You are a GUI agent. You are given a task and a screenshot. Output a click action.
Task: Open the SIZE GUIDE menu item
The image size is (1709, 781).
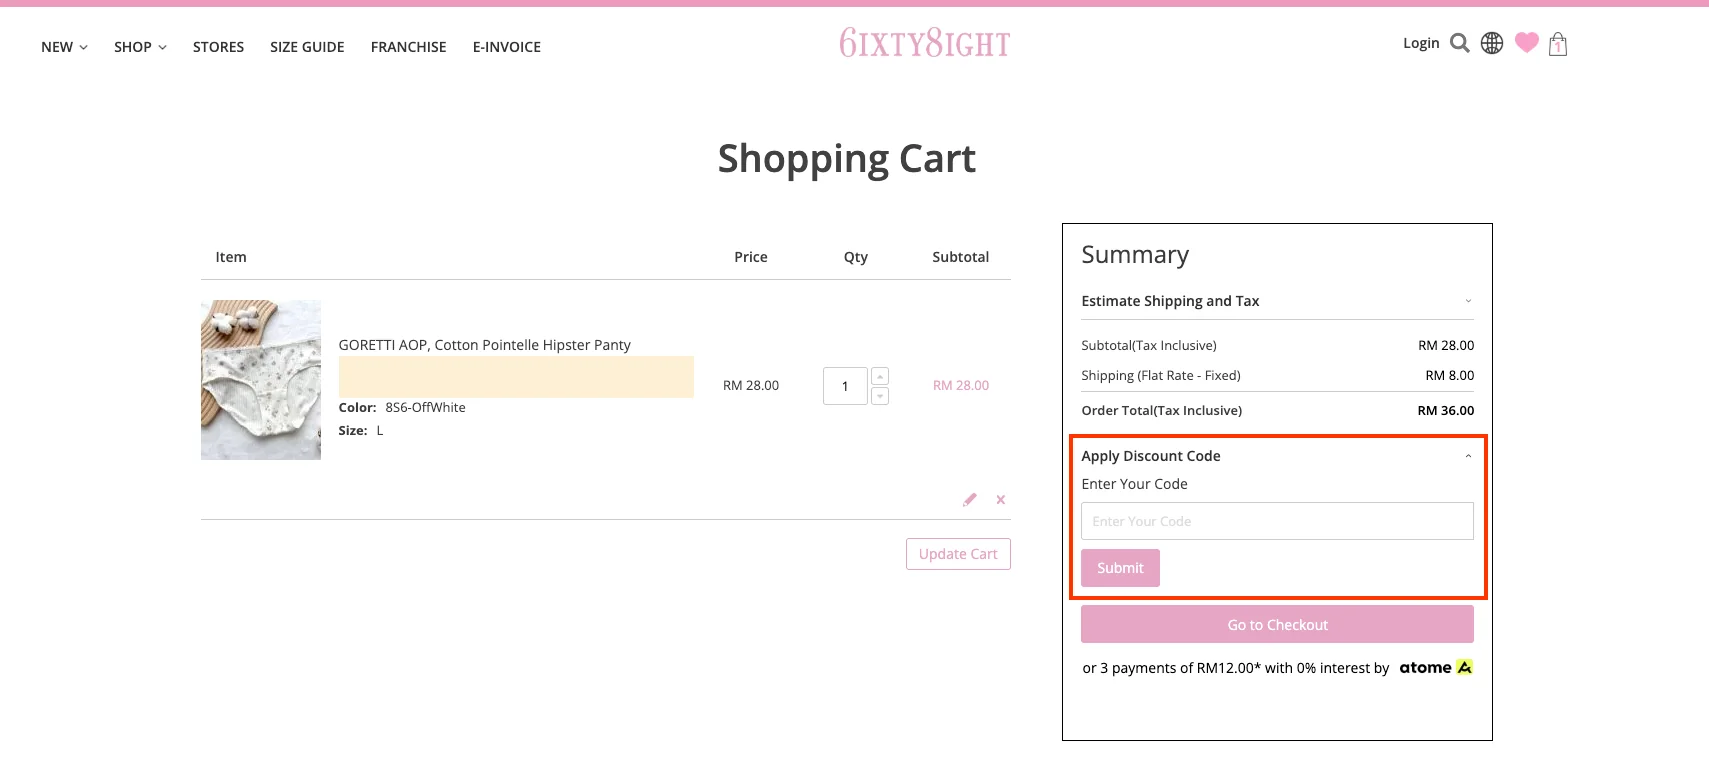click(307, 47)
